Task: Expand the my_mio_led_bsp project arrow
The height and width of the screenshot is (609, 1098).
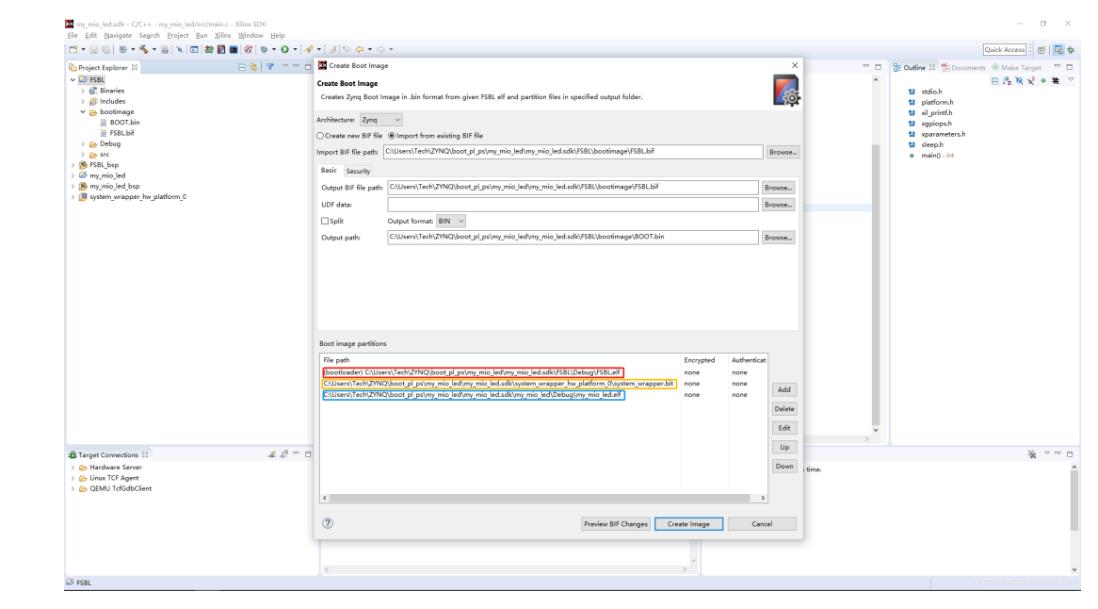Action: pos(73,186)
